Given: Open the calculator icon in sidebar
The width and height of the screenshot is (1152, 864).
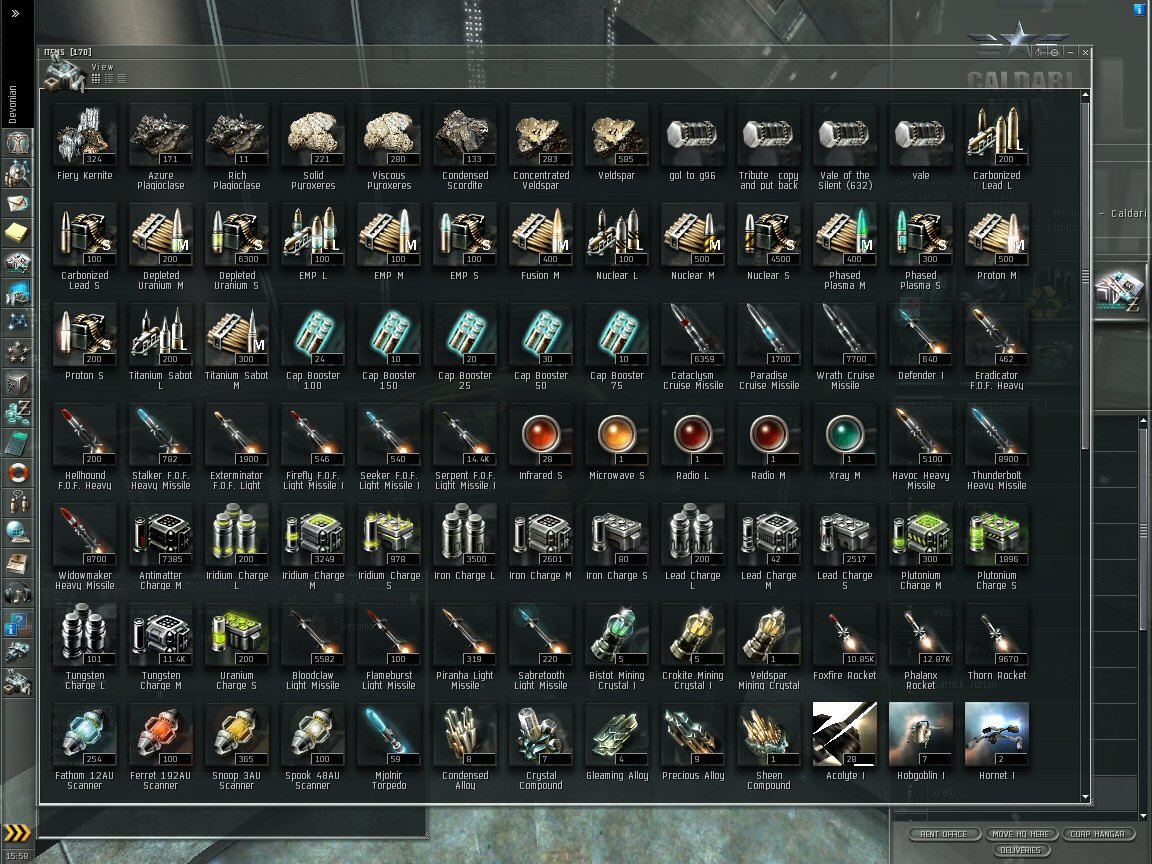Looking at the screenshot, I should [17, 443].
